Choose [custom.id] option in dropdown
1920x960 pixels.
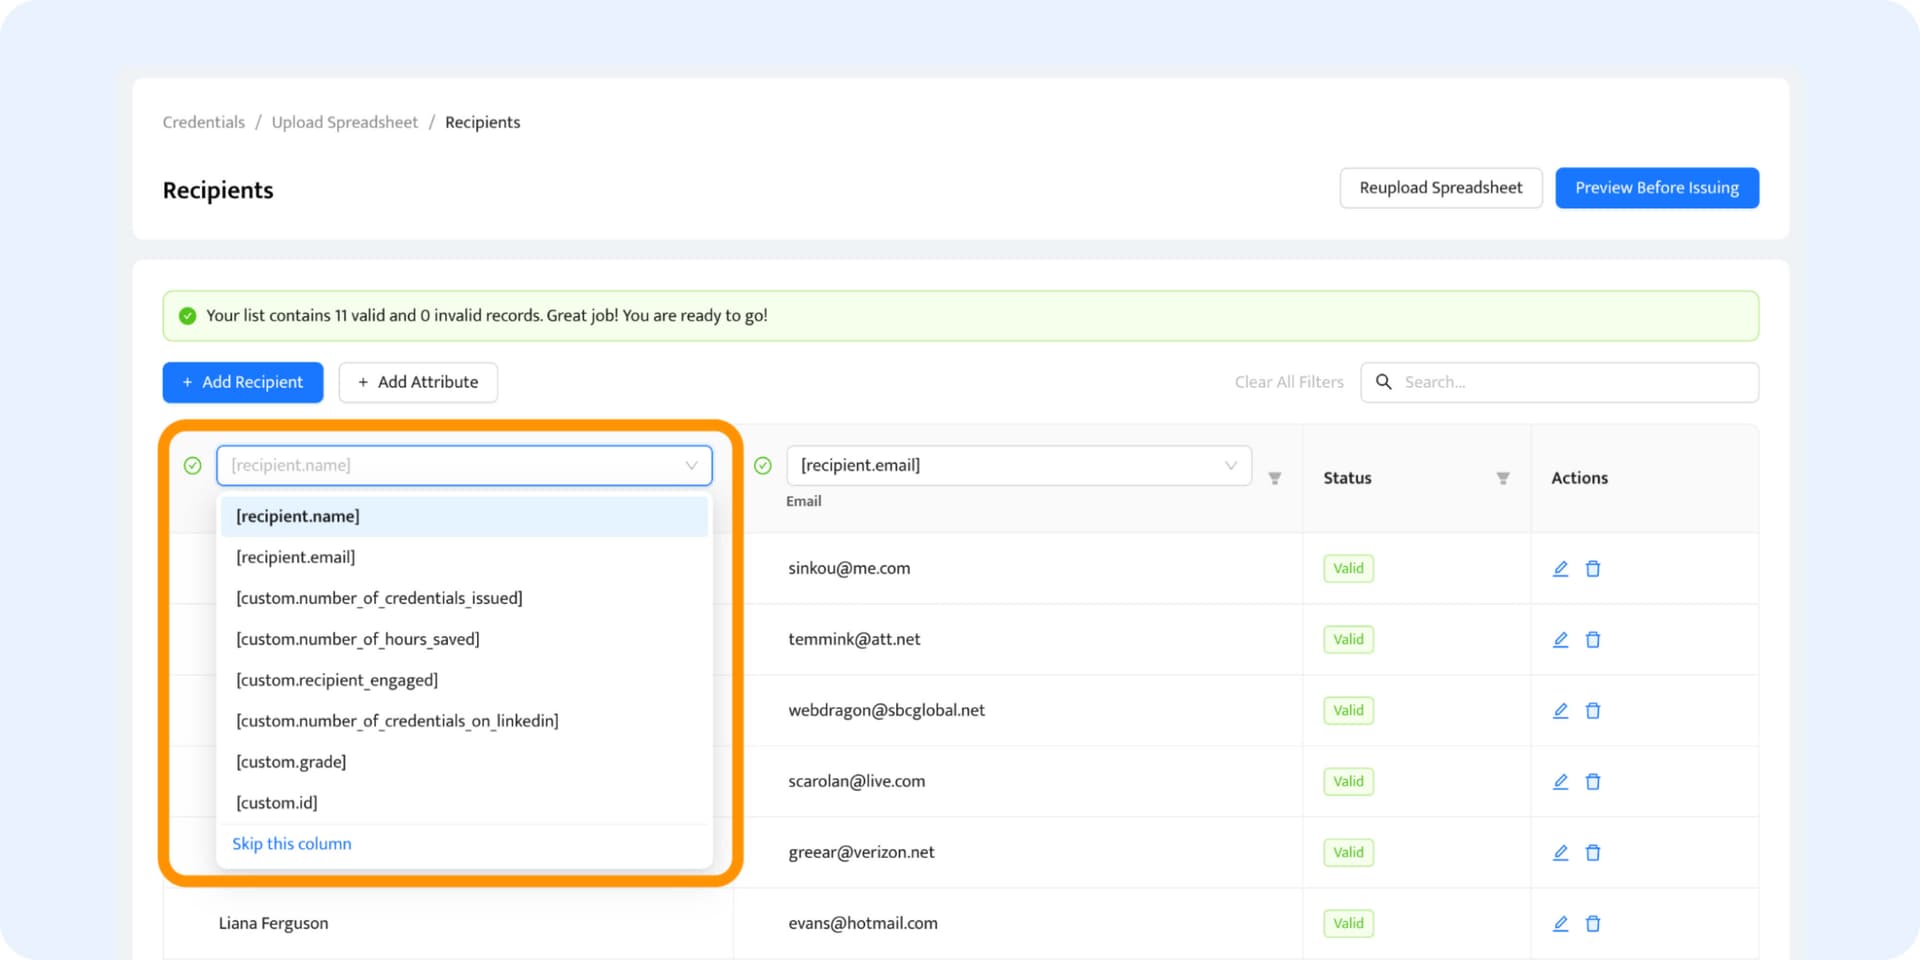coord(277,803)
